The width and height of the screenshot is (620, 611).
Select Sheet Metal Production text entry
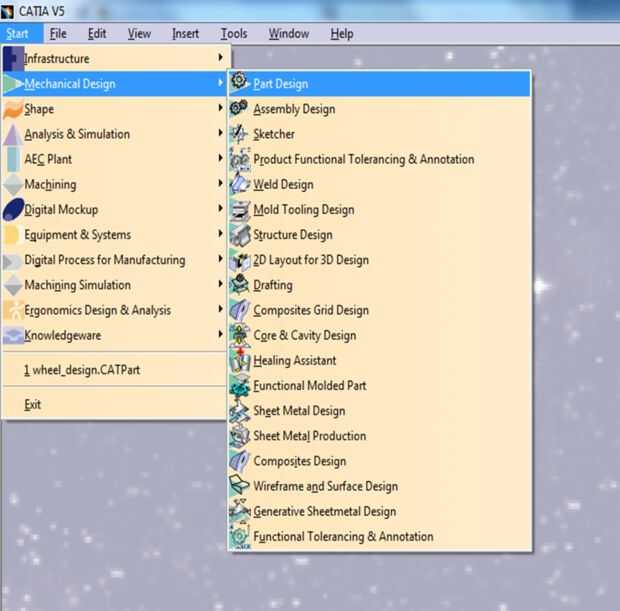(310, 436)
